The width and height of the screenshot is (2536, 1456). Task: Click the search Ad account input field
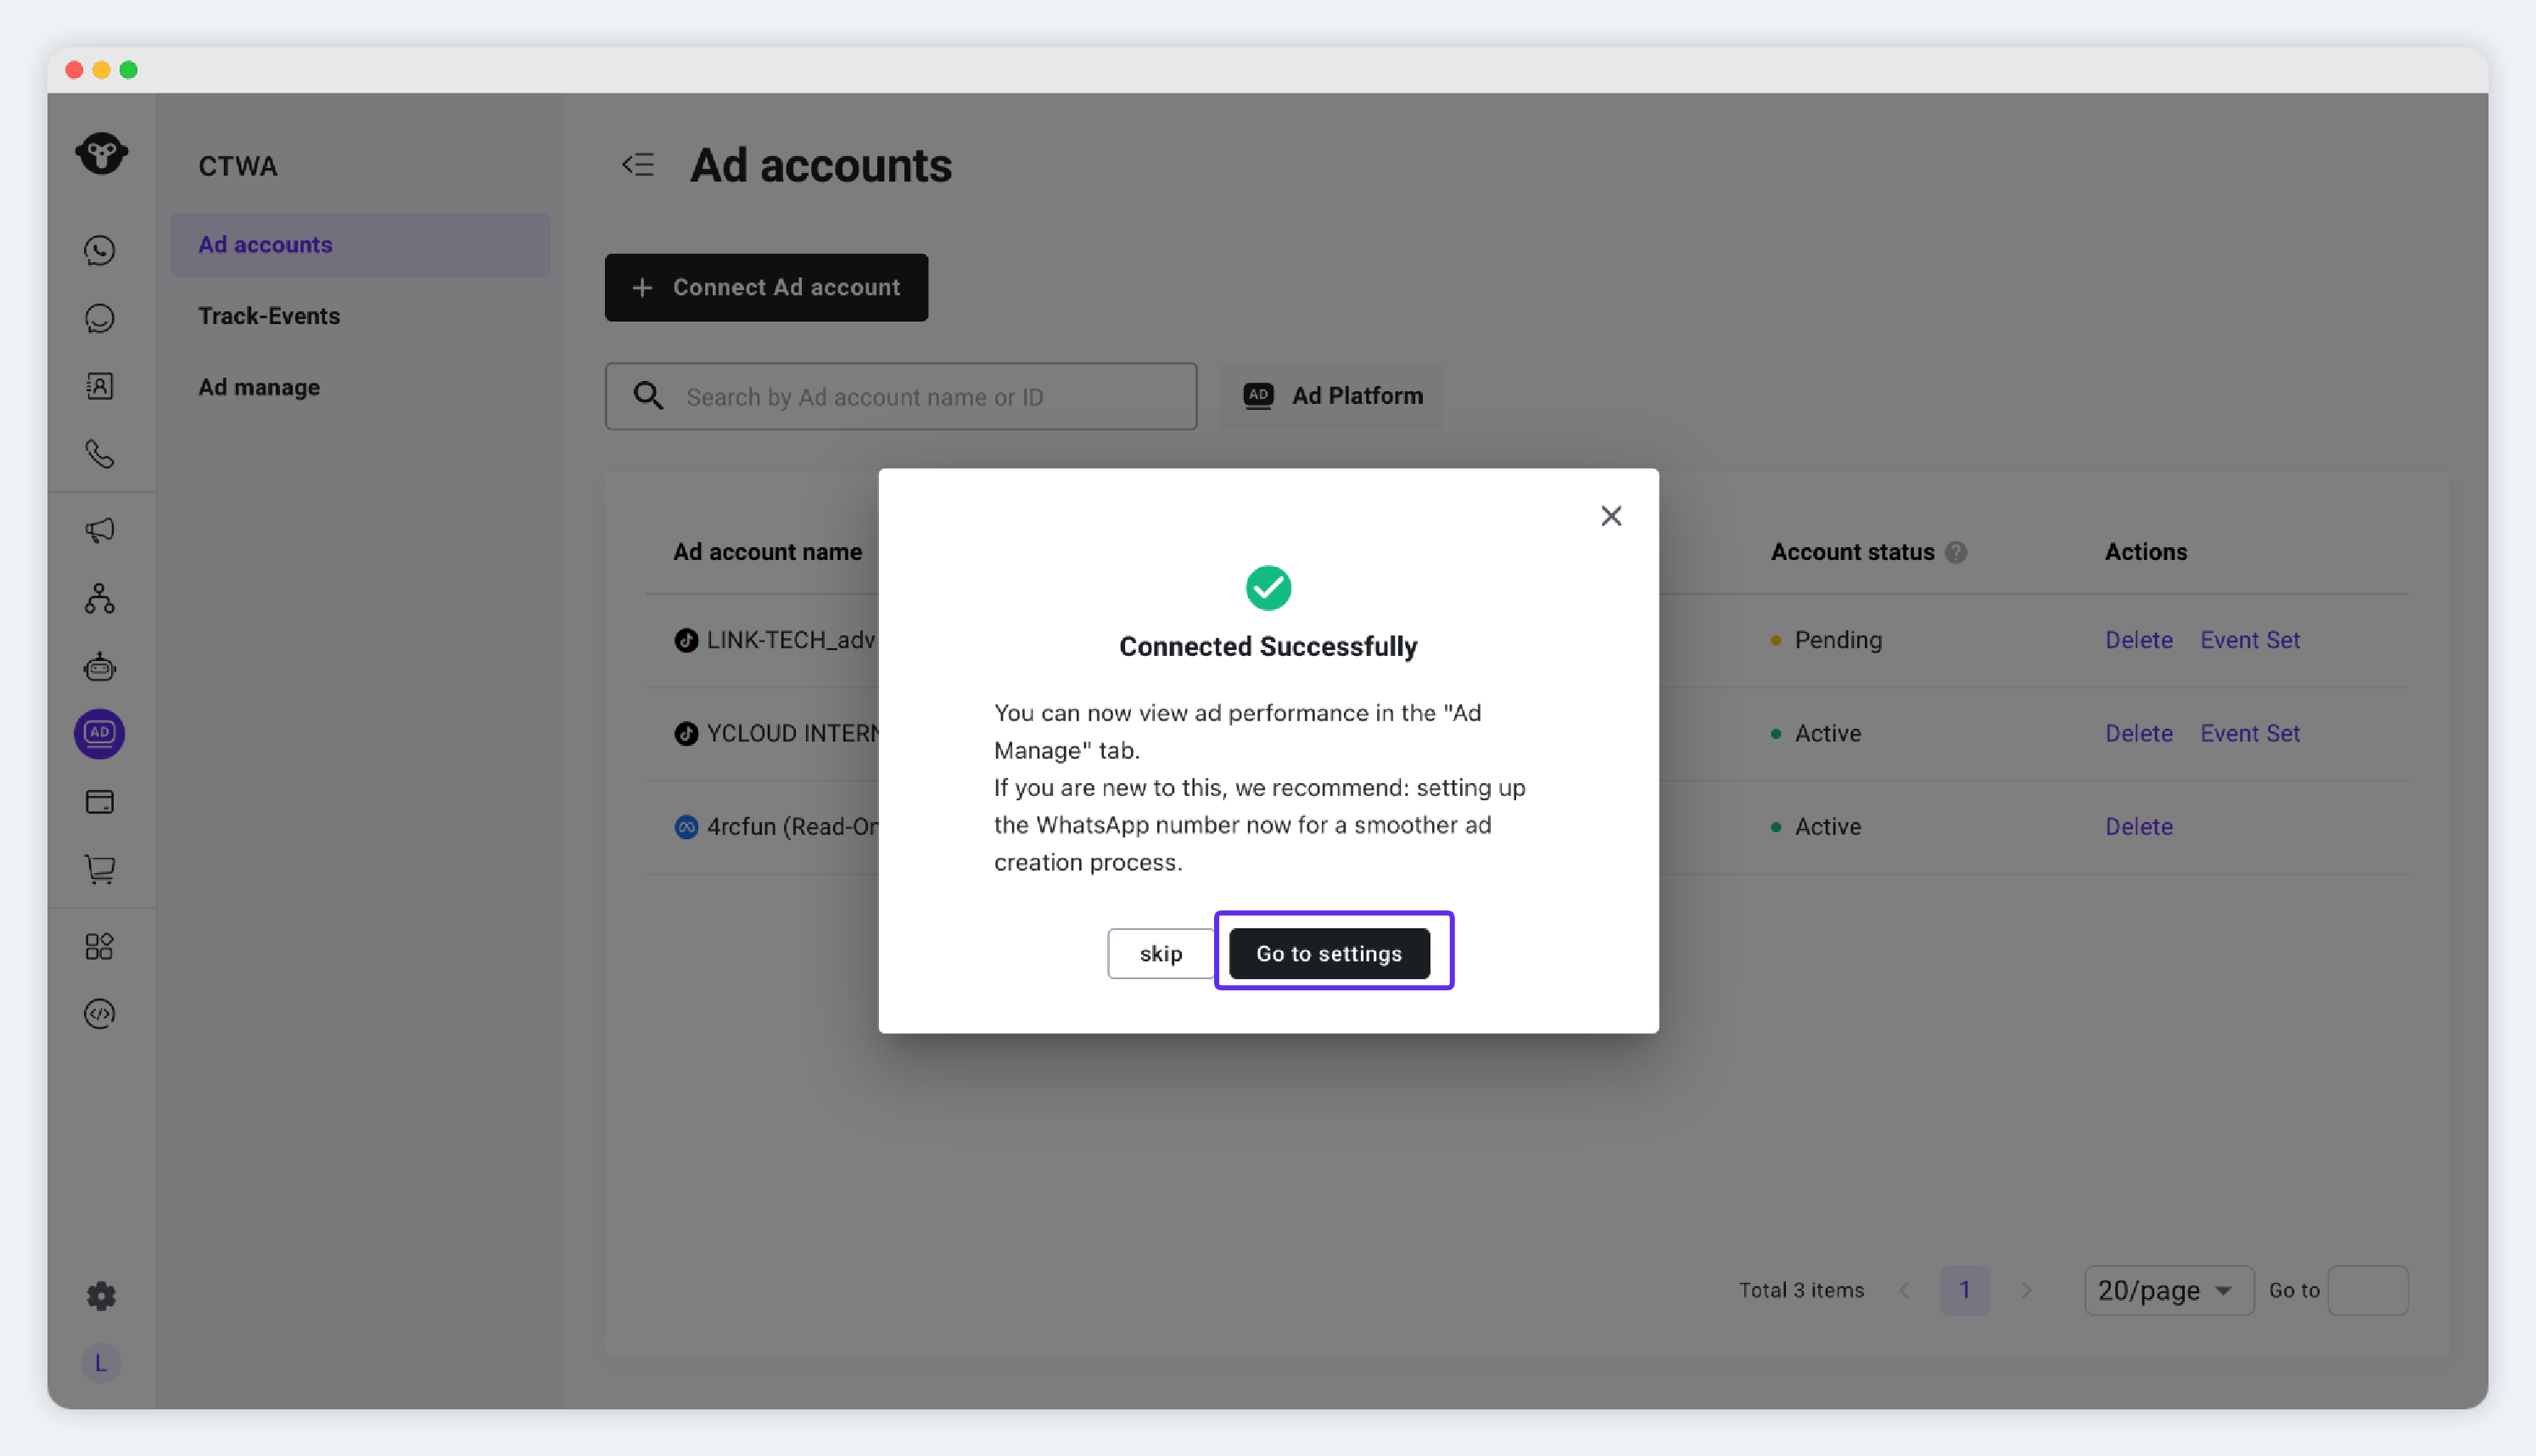pos(900,397)
